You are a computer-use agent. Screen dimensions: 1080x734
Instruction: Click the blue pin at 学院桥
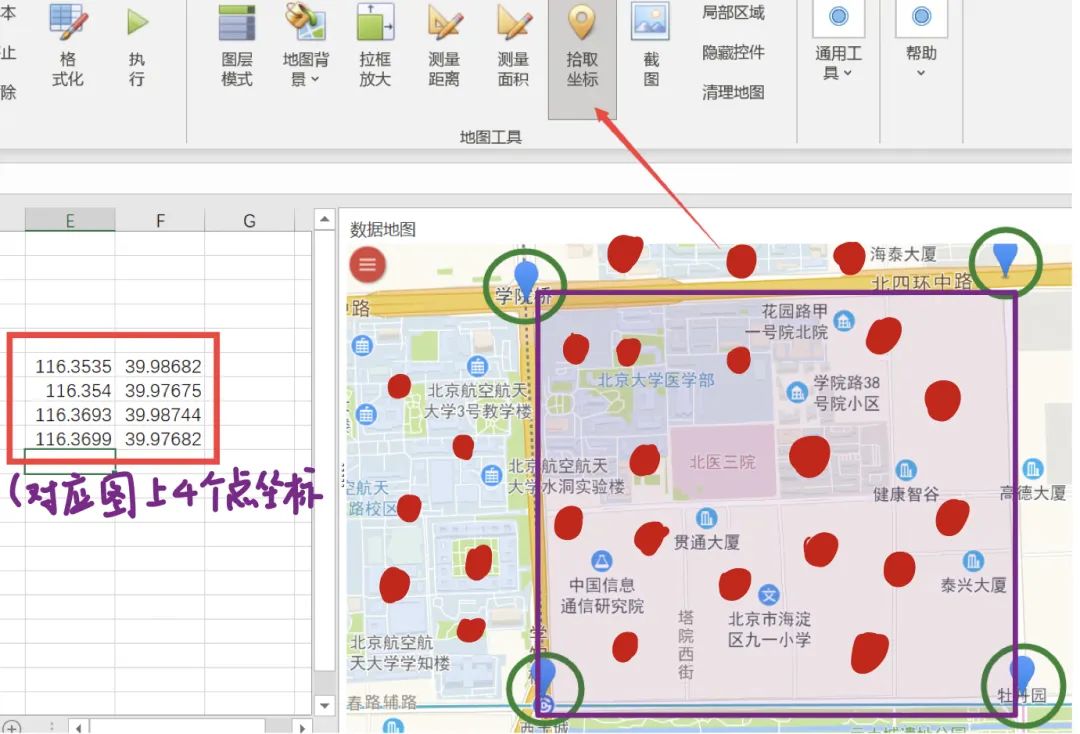pos(526,280)
